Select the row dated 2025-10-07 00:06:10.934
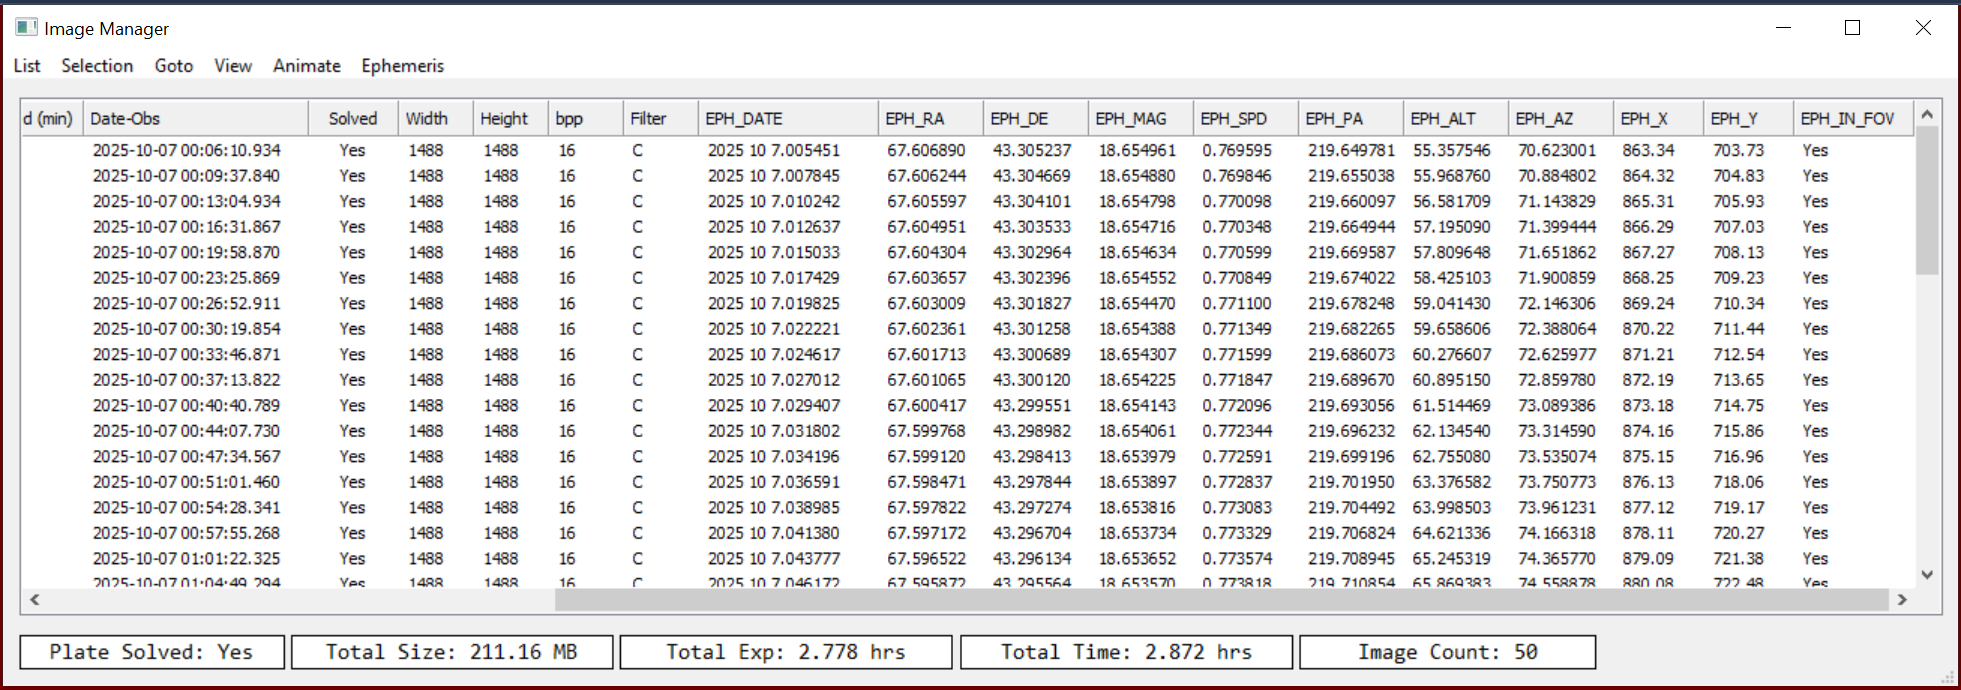Image resolution: width=1961 pixels, height=690 pixels. 187,151
